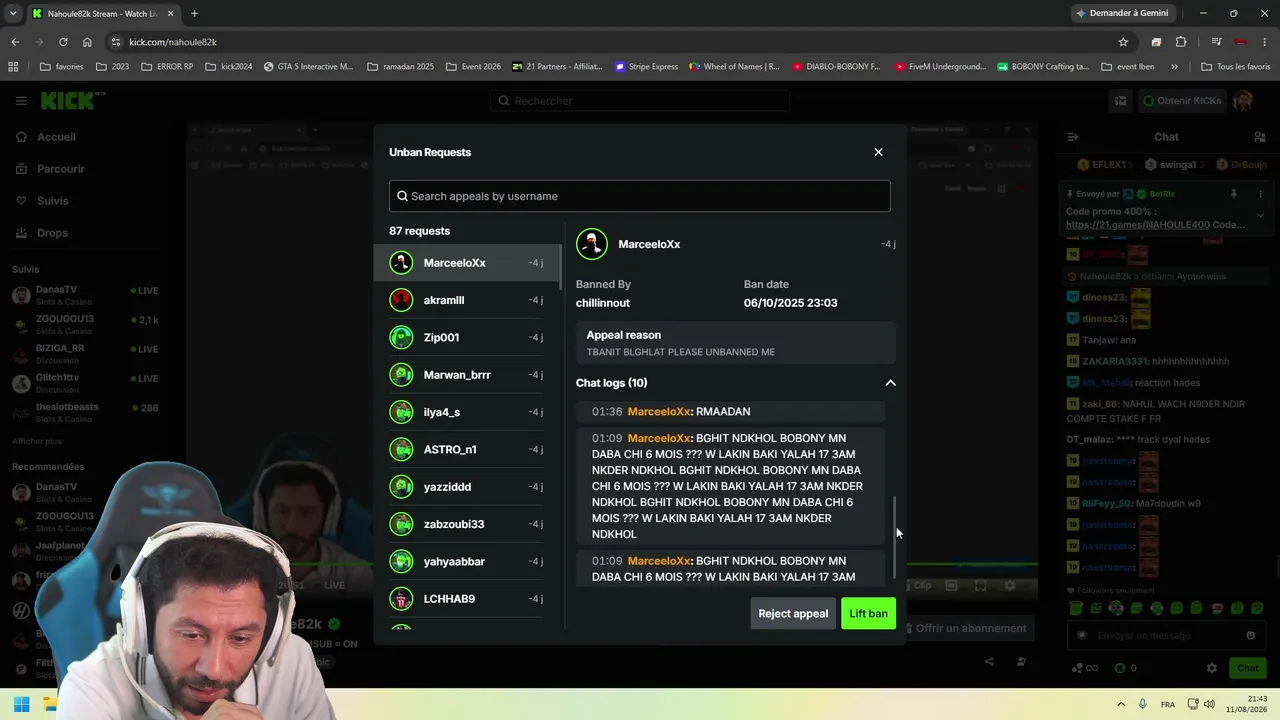Select Zip001 unban request
This screenshot has height=720, width=1280.
tap(467, 337)
